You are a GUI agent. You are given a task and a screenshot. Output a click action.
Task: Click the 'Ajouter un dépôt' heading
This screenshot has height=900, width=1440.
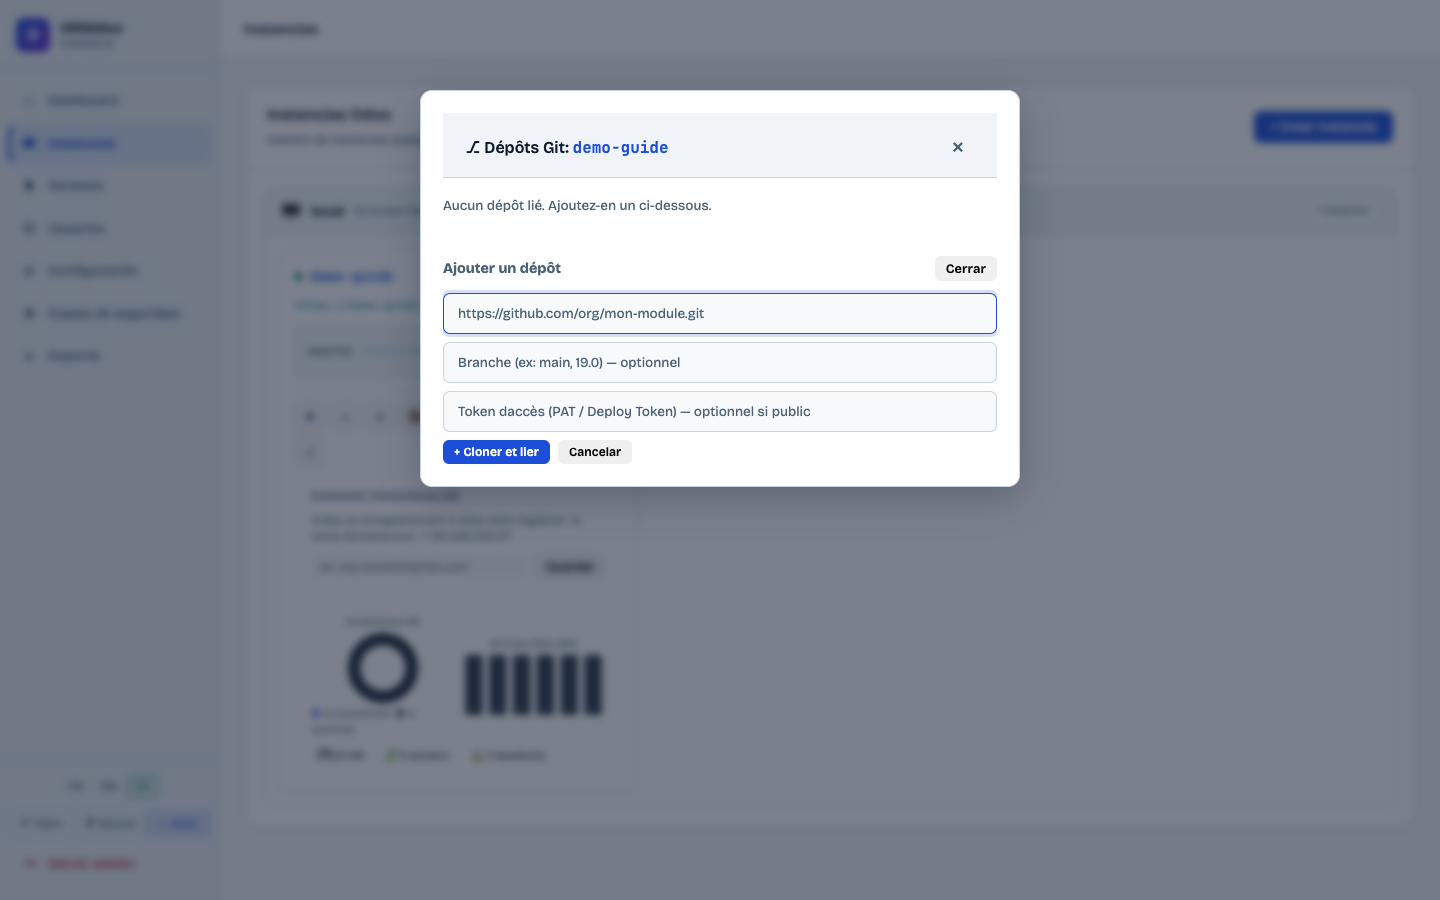click(x=502, y=268)
